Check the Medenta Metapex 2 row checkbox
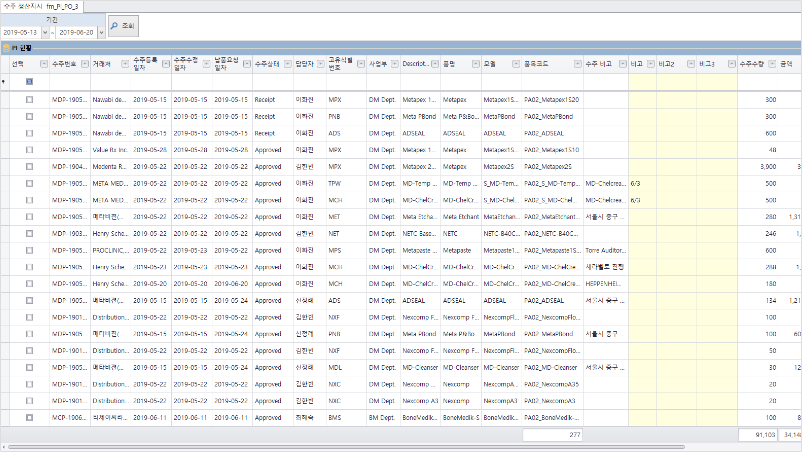Image resolution: width=802 pixels, height=452 pixels. [29, 167]
